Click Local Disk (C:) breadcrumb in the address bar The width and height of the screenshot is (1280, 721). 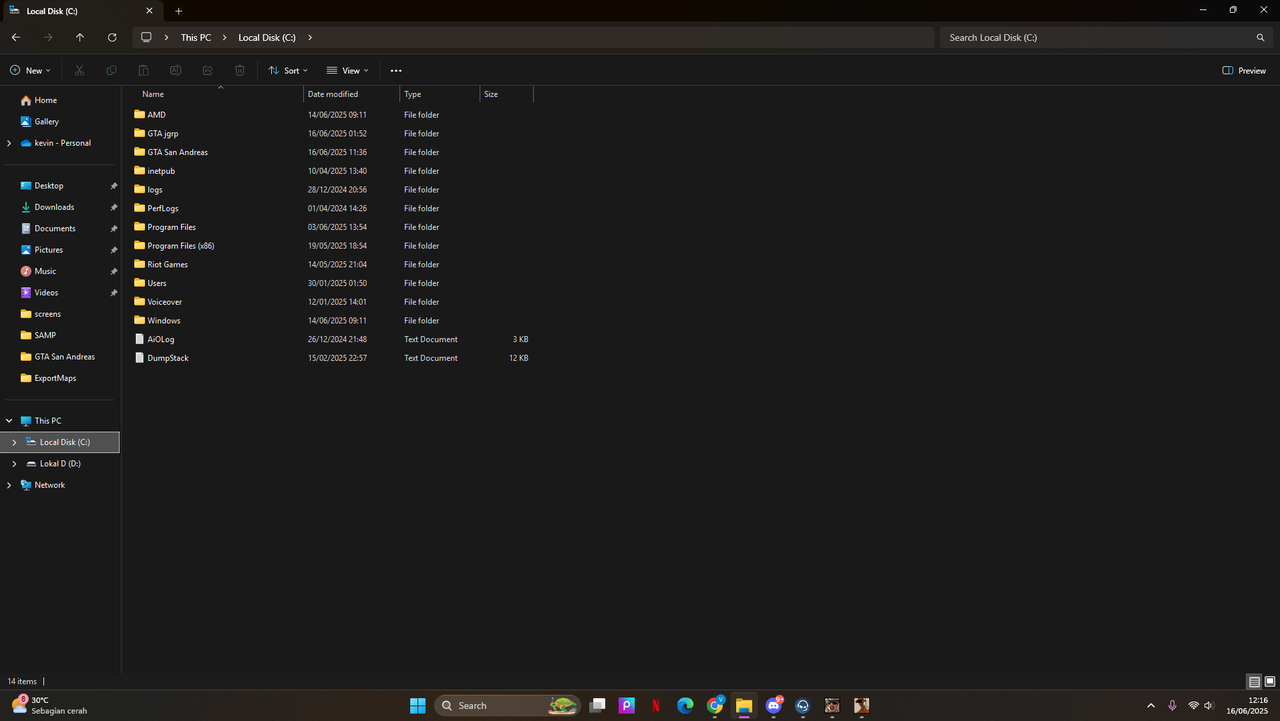click(267, 37)
